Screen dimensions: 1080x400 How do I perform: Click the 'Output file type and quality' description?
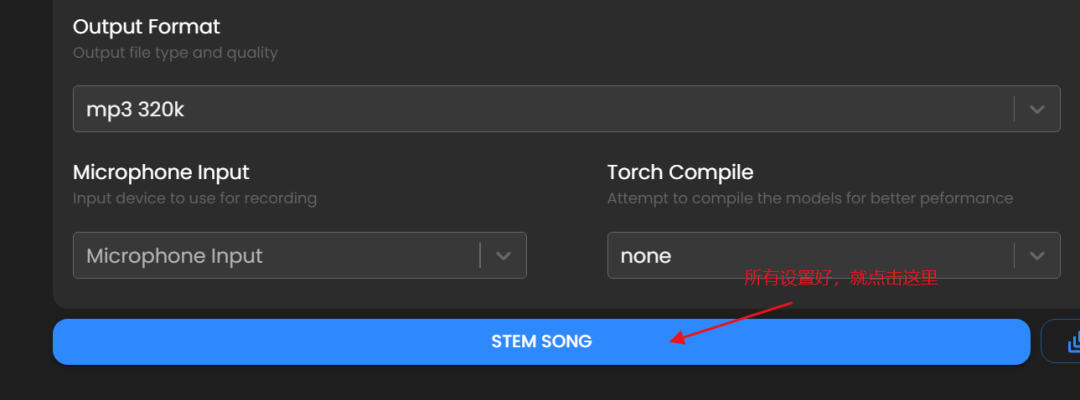(175, 53)
